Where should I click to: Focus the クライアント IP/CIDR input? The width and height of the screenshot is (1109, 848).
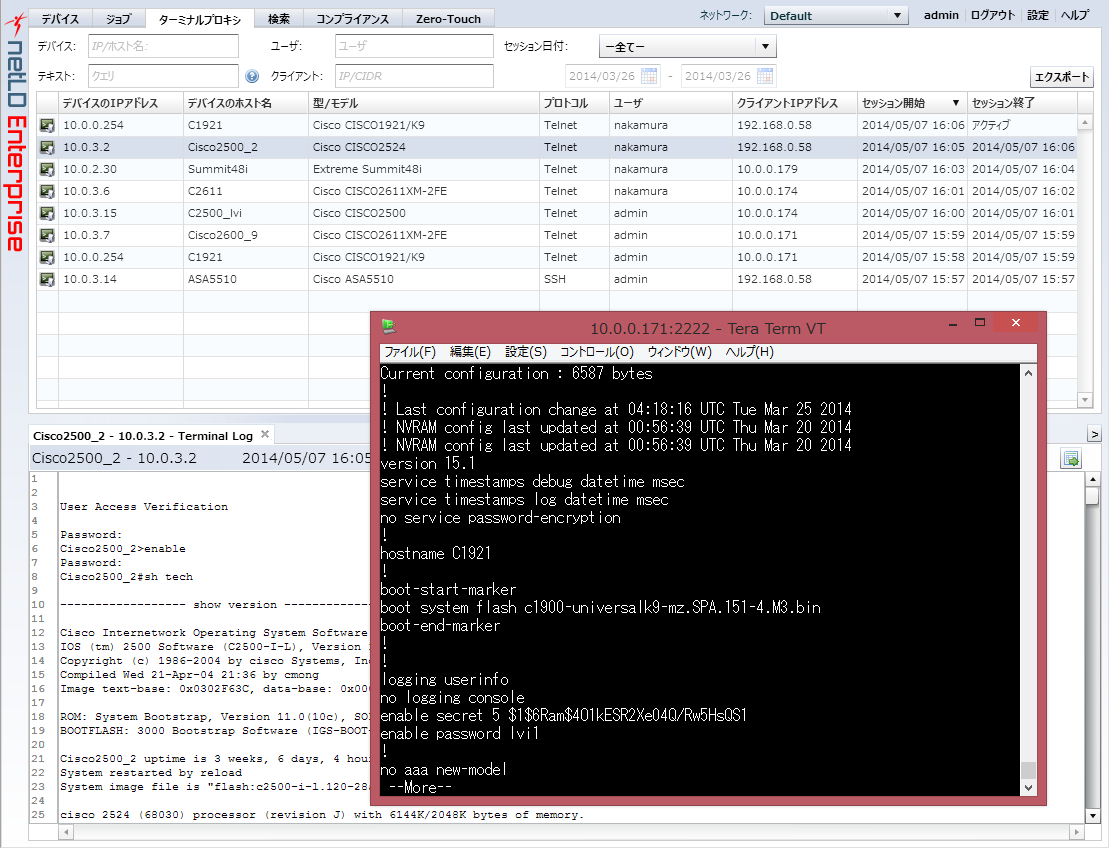point(414,76)
